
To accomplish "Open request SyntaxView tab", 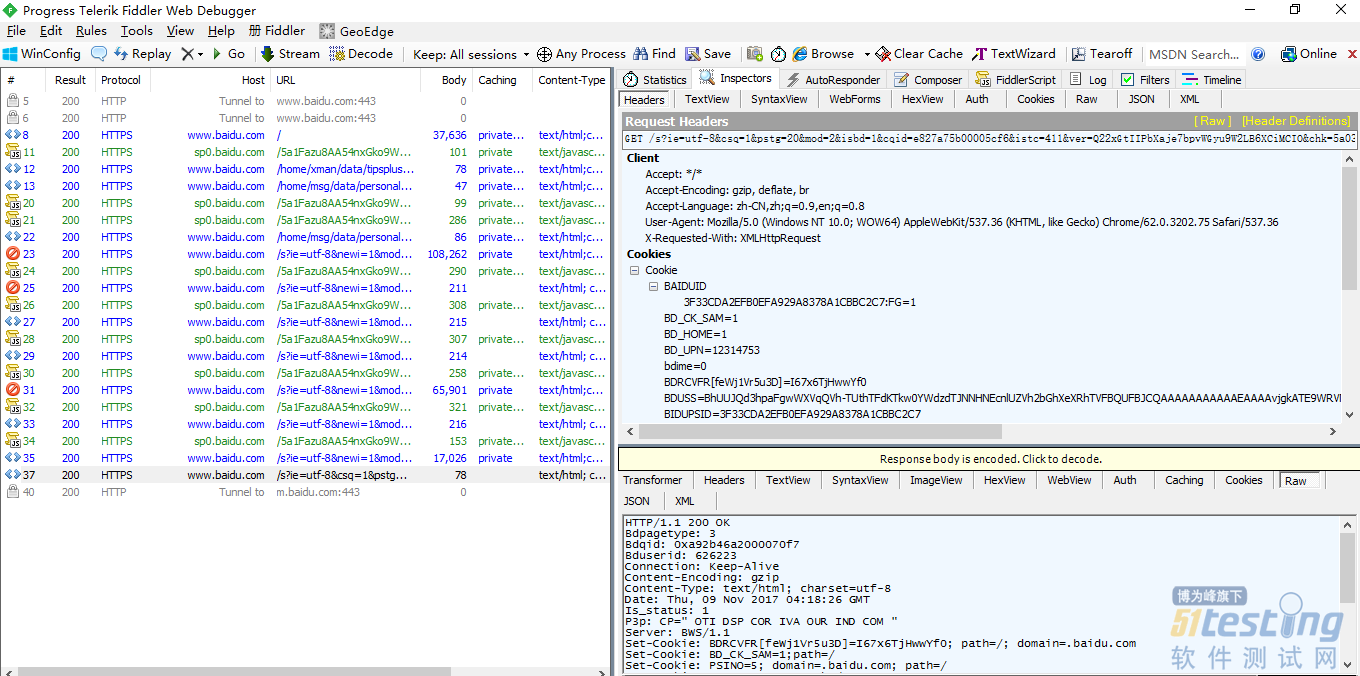I will (779, 99).
